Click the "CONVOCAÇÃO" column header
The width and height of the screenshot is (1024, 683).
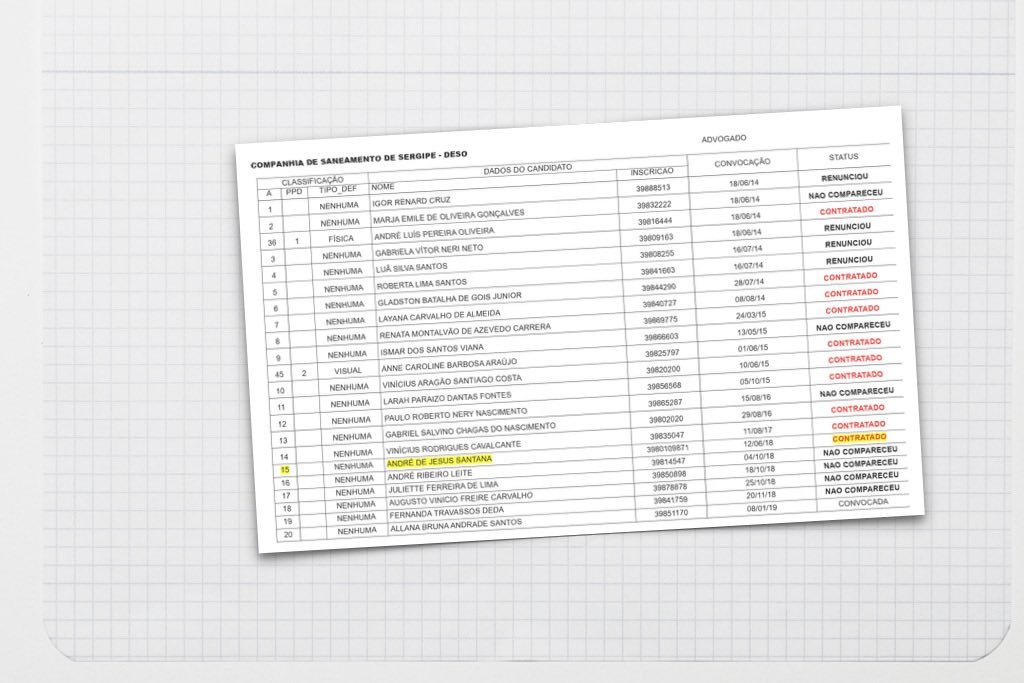click(742, 162)
